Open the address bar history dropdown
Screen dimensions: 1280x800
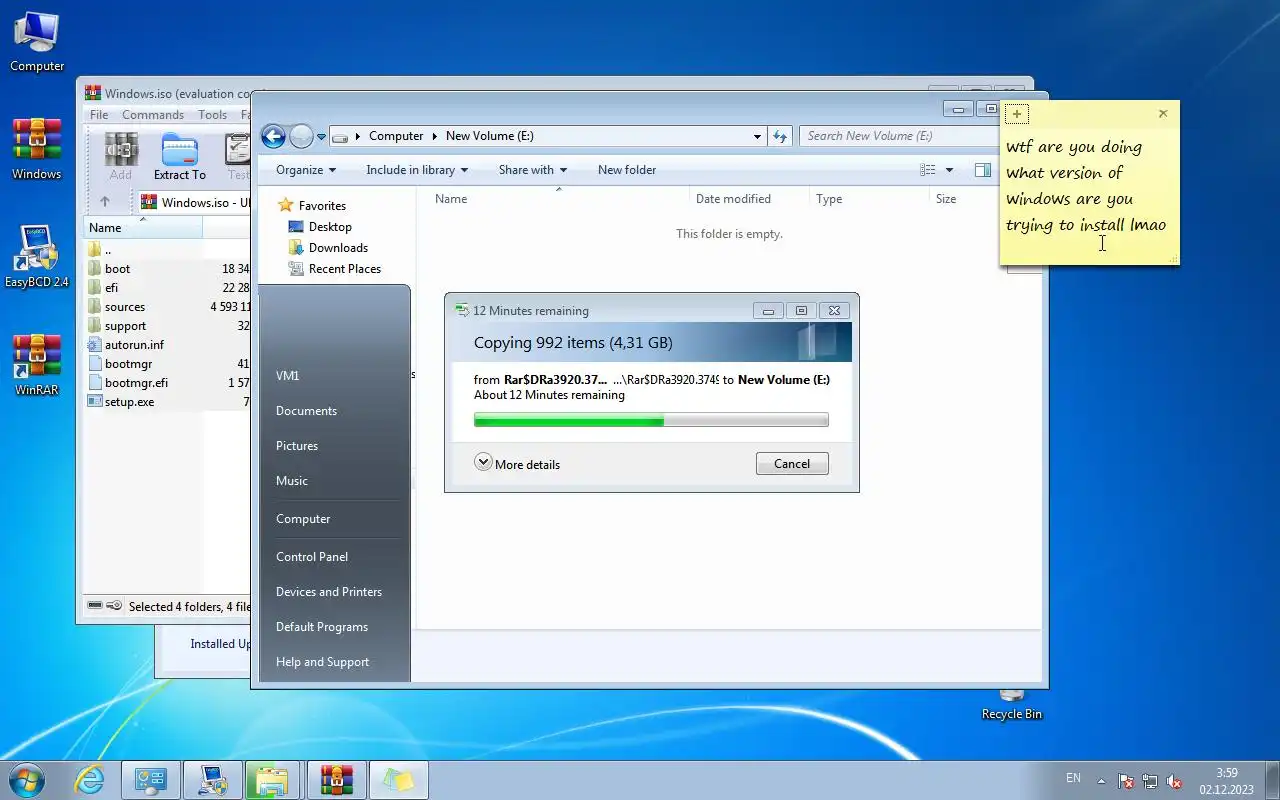[x=757, y=136]
